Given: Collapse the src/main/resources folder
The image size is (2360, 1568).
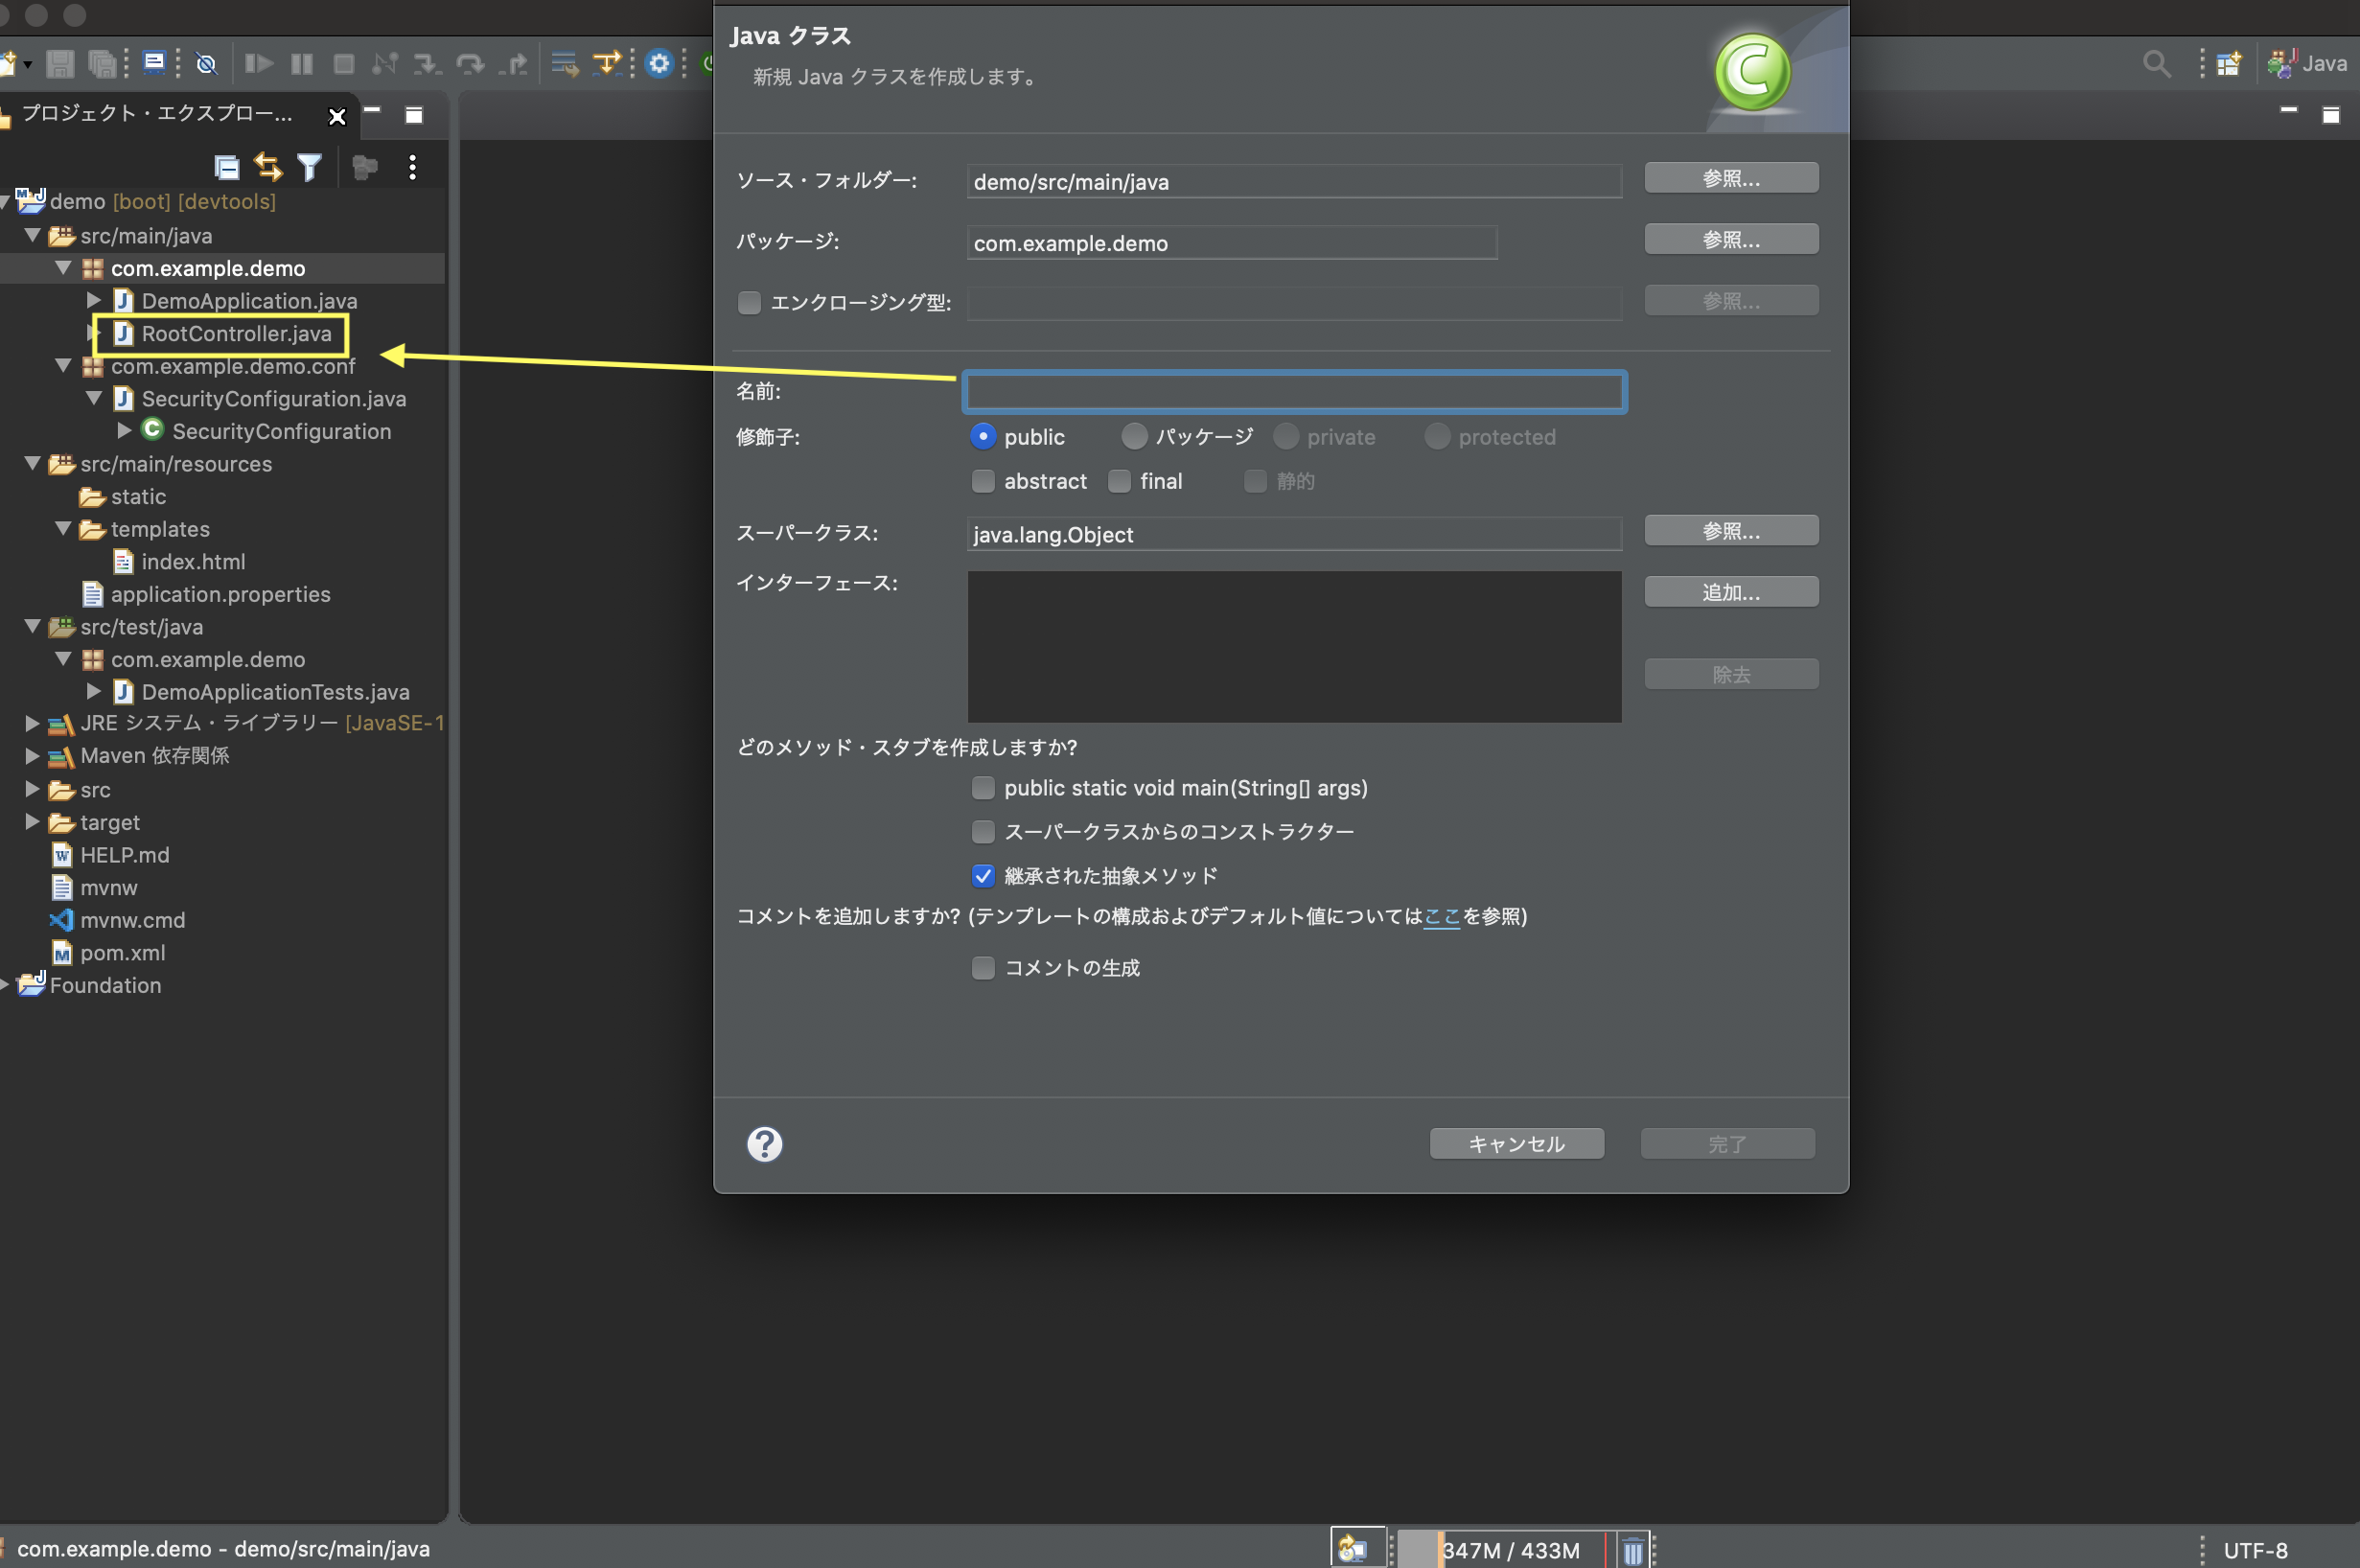Looking at the screenshot, I should [x=32, y=463].
